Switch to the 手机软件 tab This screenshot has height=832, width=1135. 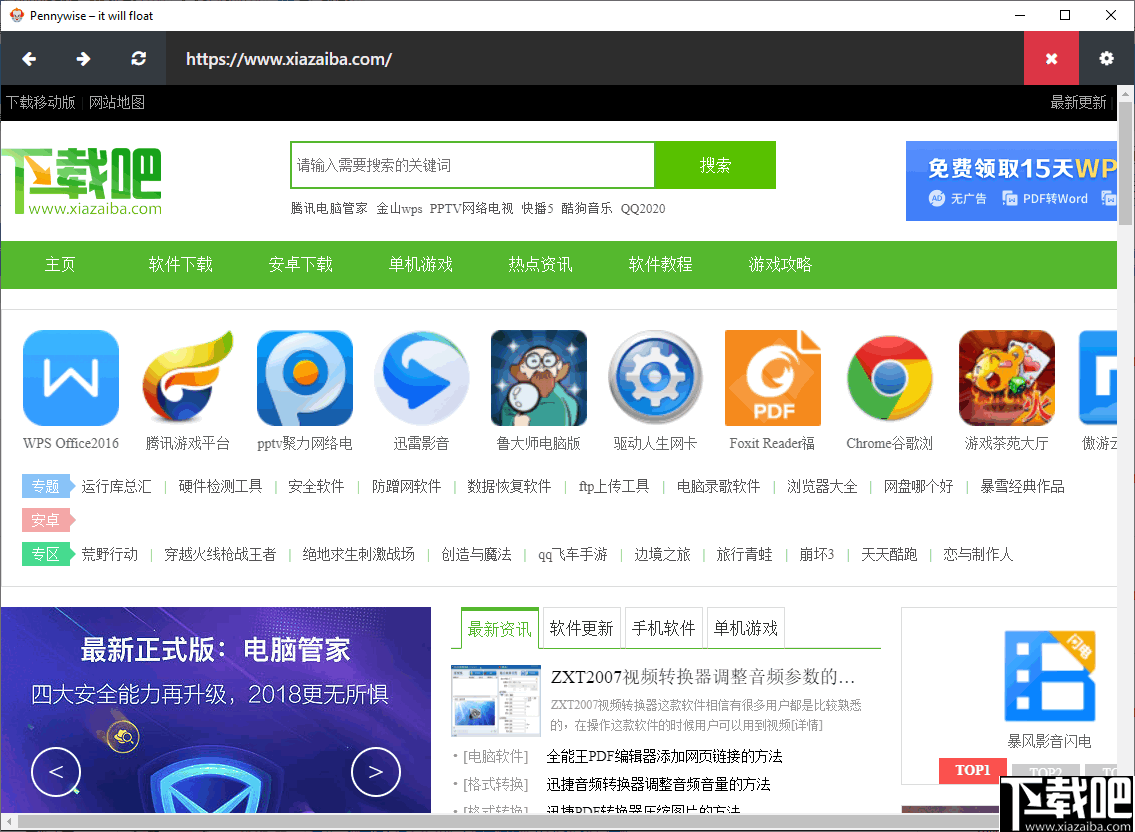point(663,628)
